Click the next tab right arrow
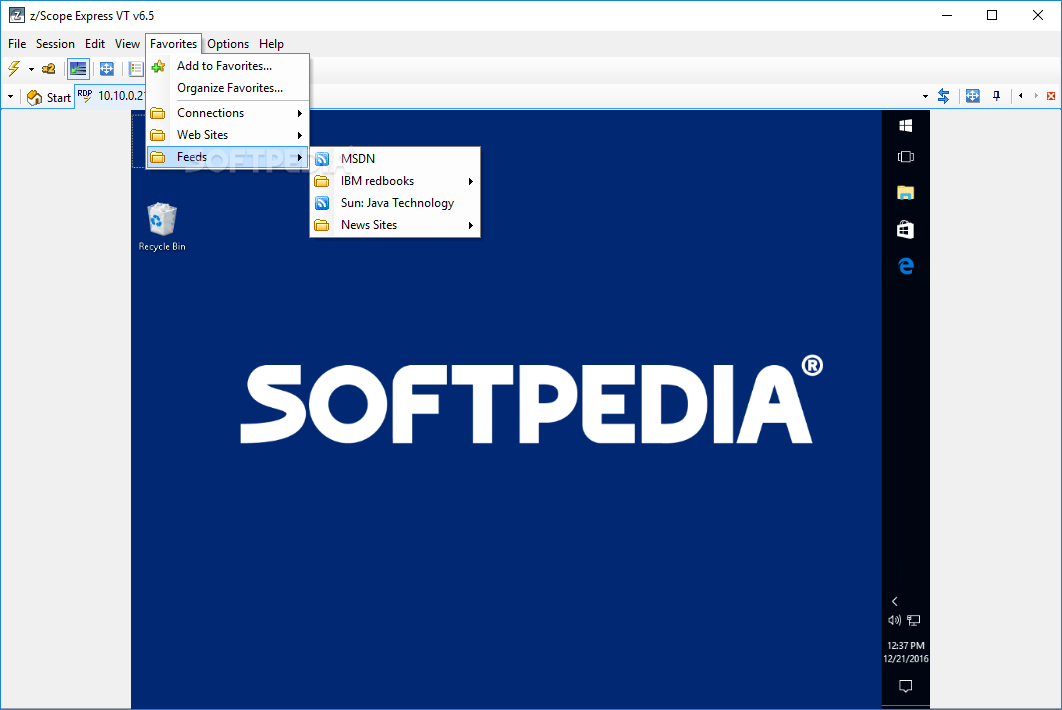 (x=1036, y=96)
